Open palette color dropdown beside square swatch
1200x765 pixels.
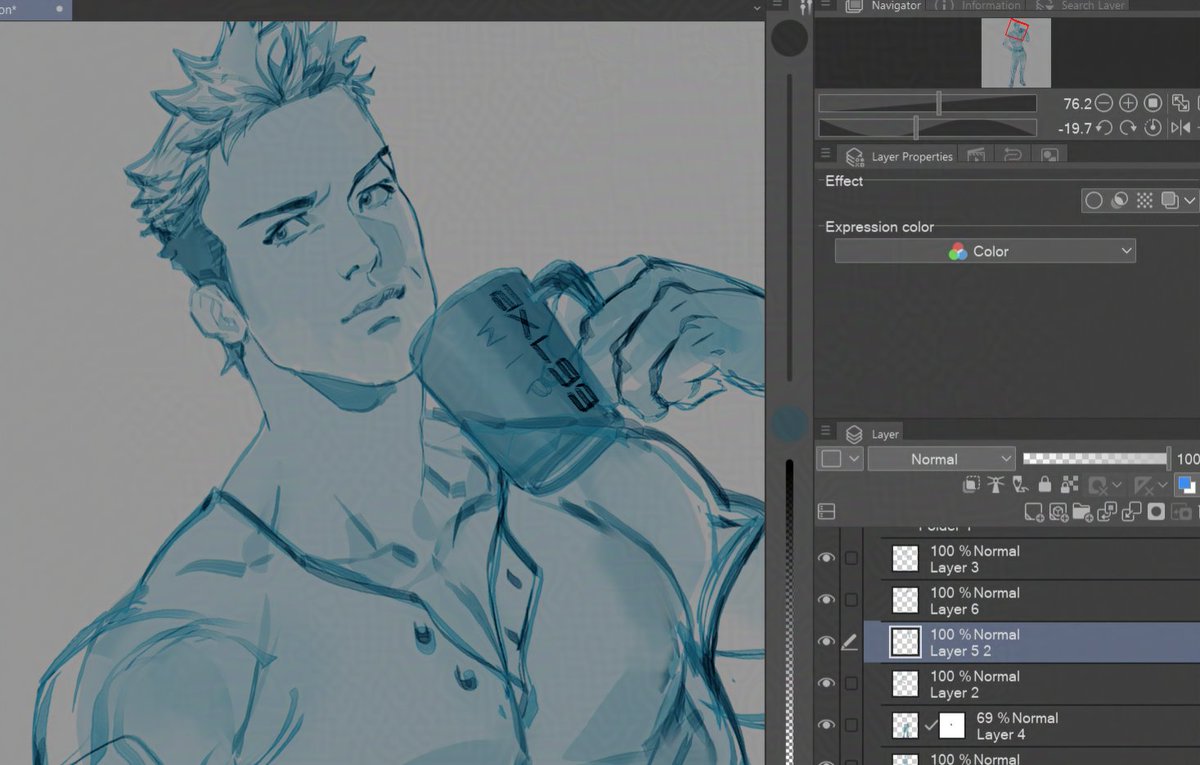854,459
